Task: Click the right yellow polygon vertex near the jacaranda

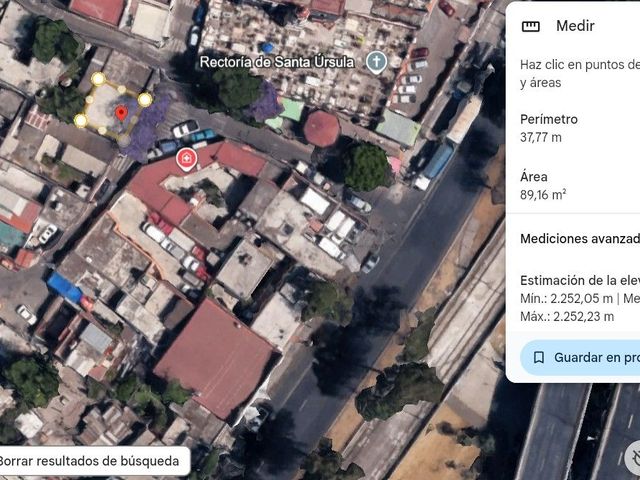Action: (x=145, y=99)
